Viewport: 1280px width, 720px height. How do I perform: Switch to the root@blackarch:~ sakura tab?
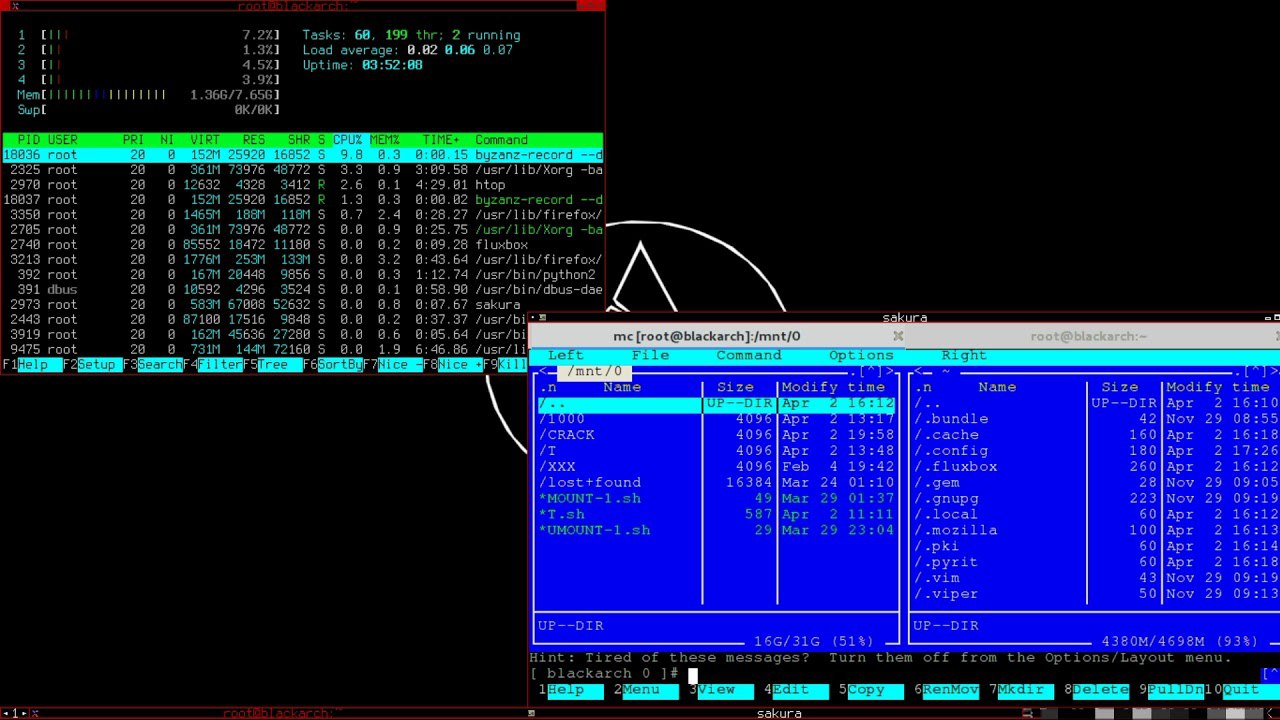pos(1088,336)
